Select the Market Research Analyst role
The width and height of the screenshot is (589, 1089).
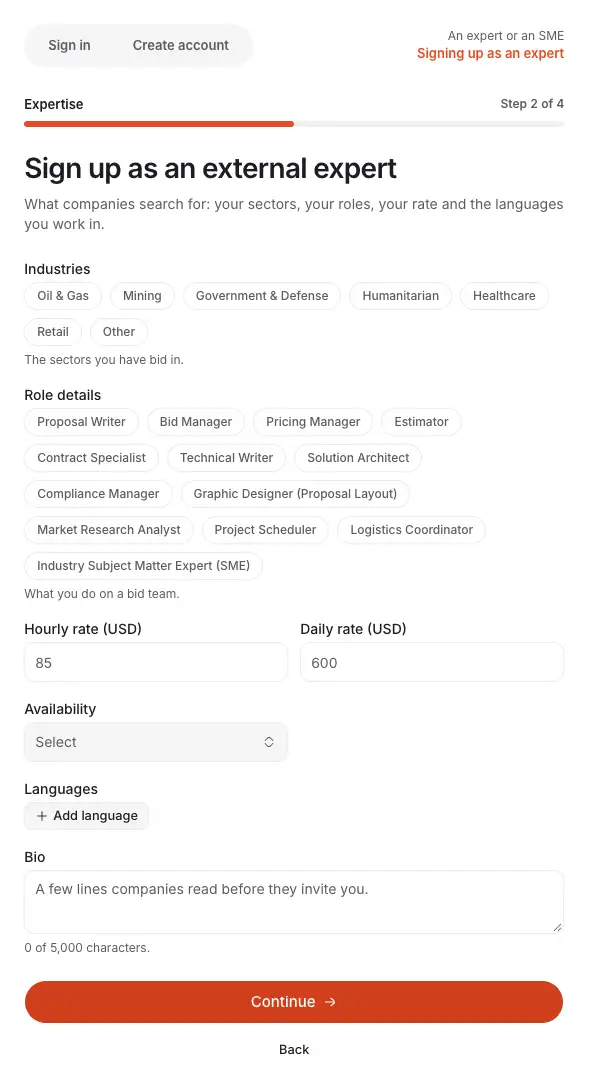click(109, 530)
